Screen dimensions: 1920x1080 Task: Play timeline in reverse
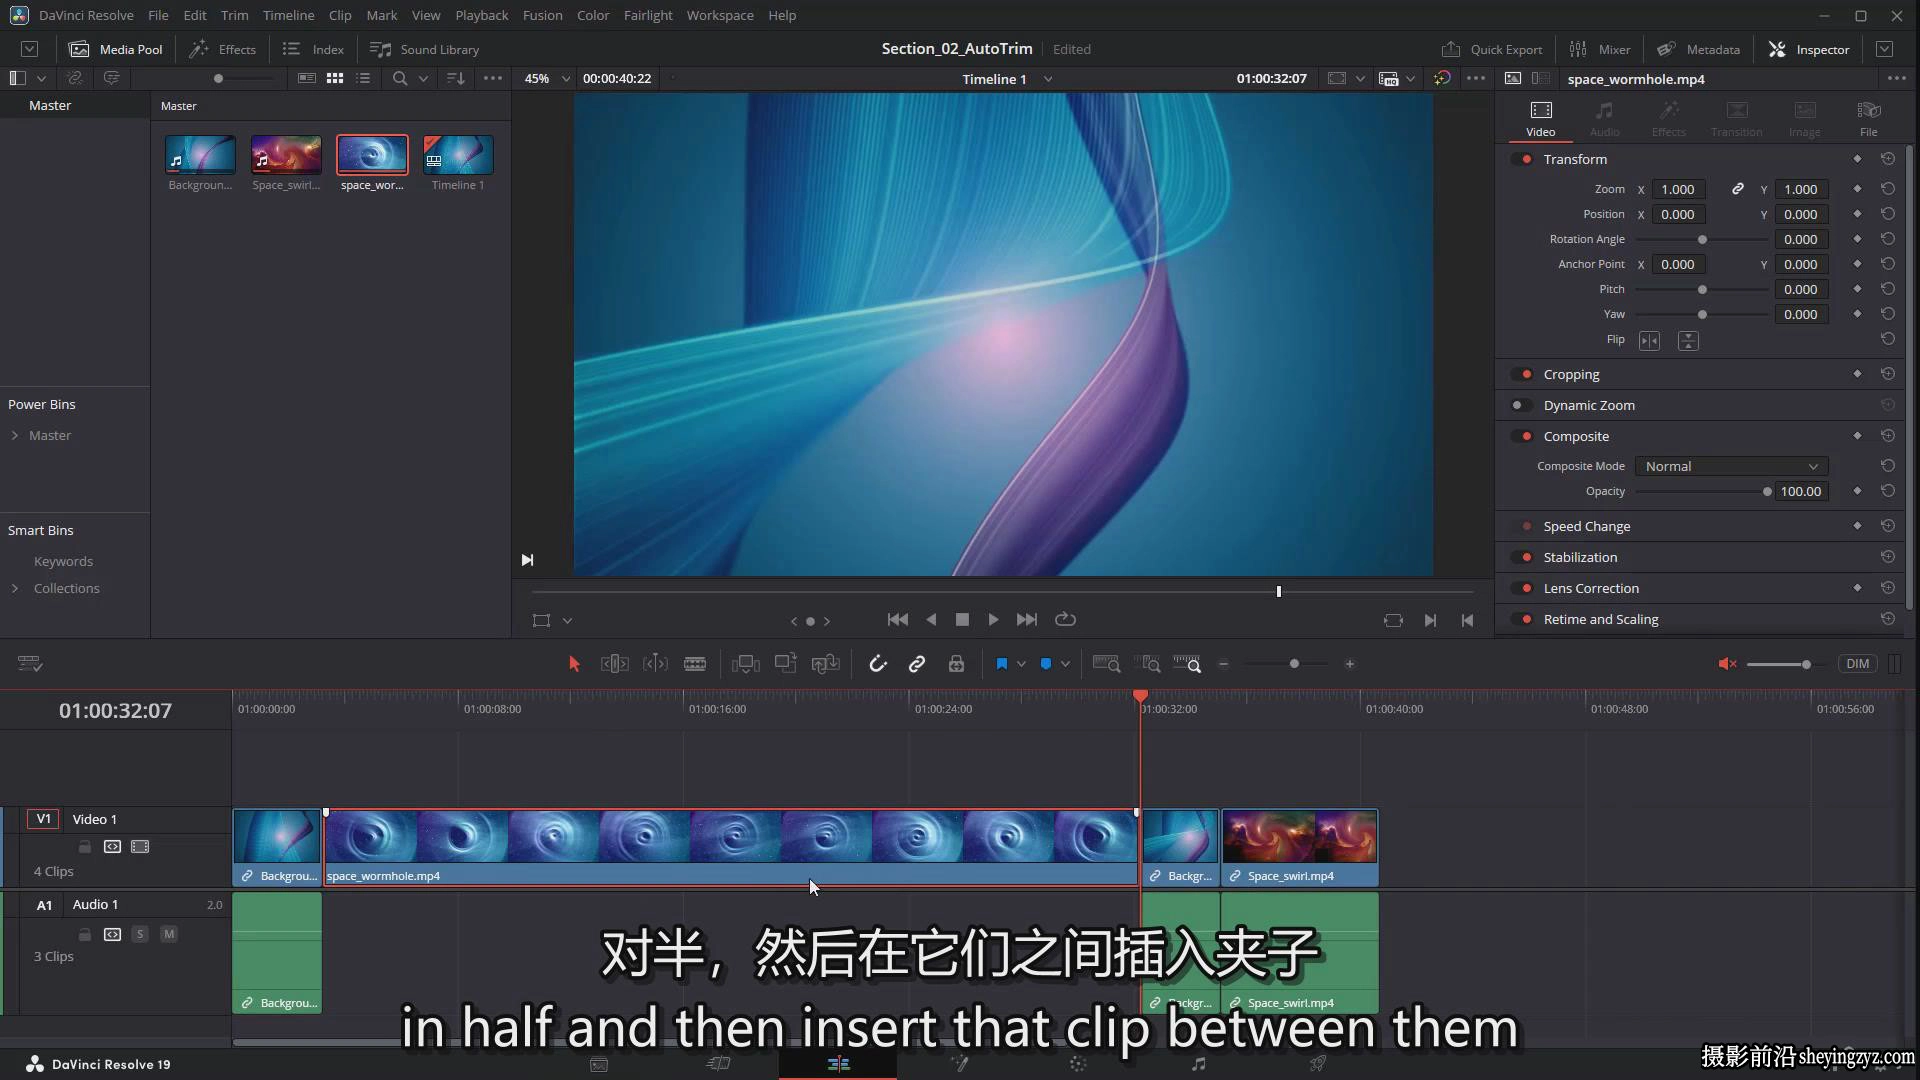[931, 620]
